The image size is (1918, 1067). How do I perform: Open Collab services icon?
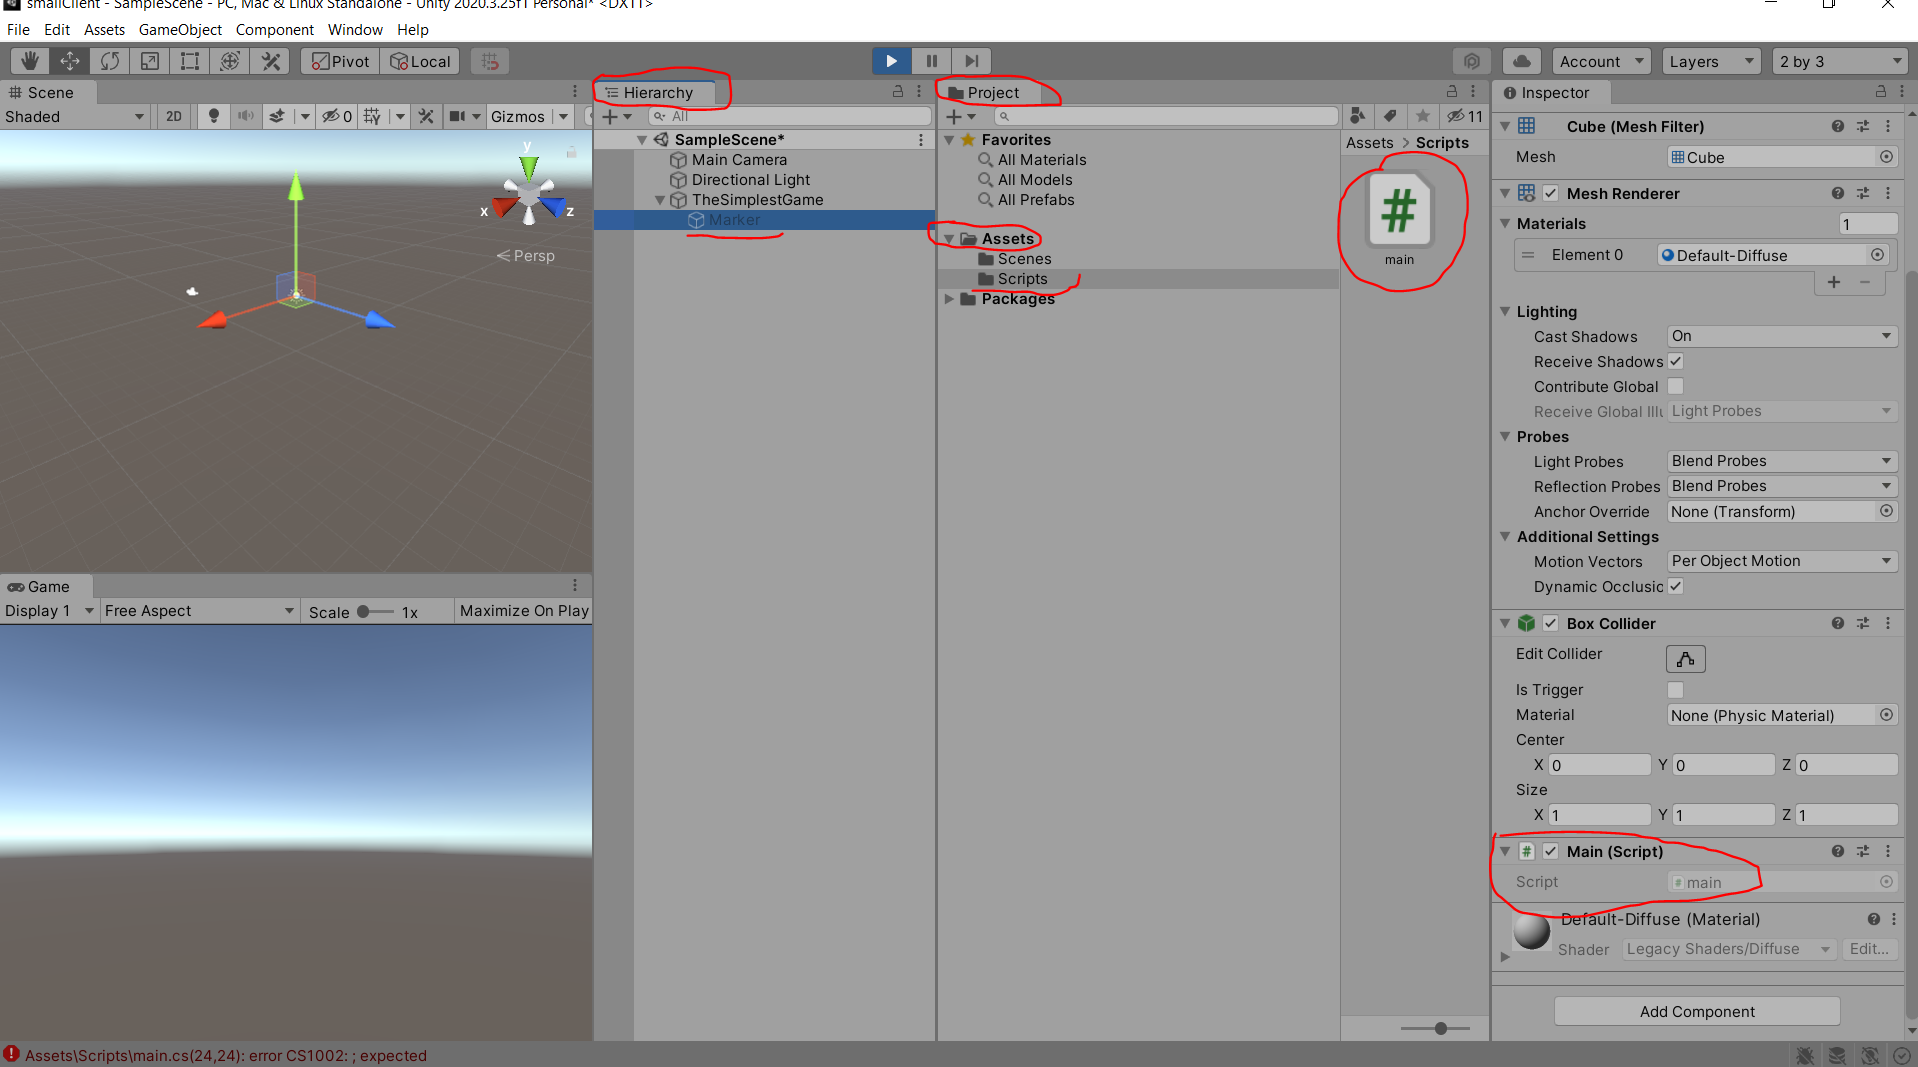click(1472, 61)
